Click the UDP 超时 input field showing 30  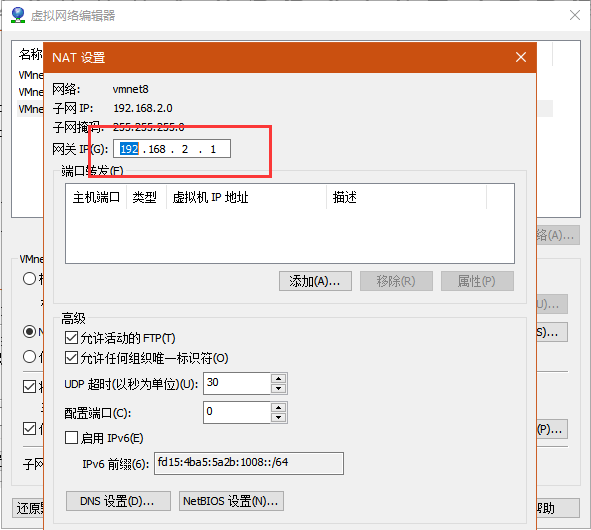click(x=237, y=383)
